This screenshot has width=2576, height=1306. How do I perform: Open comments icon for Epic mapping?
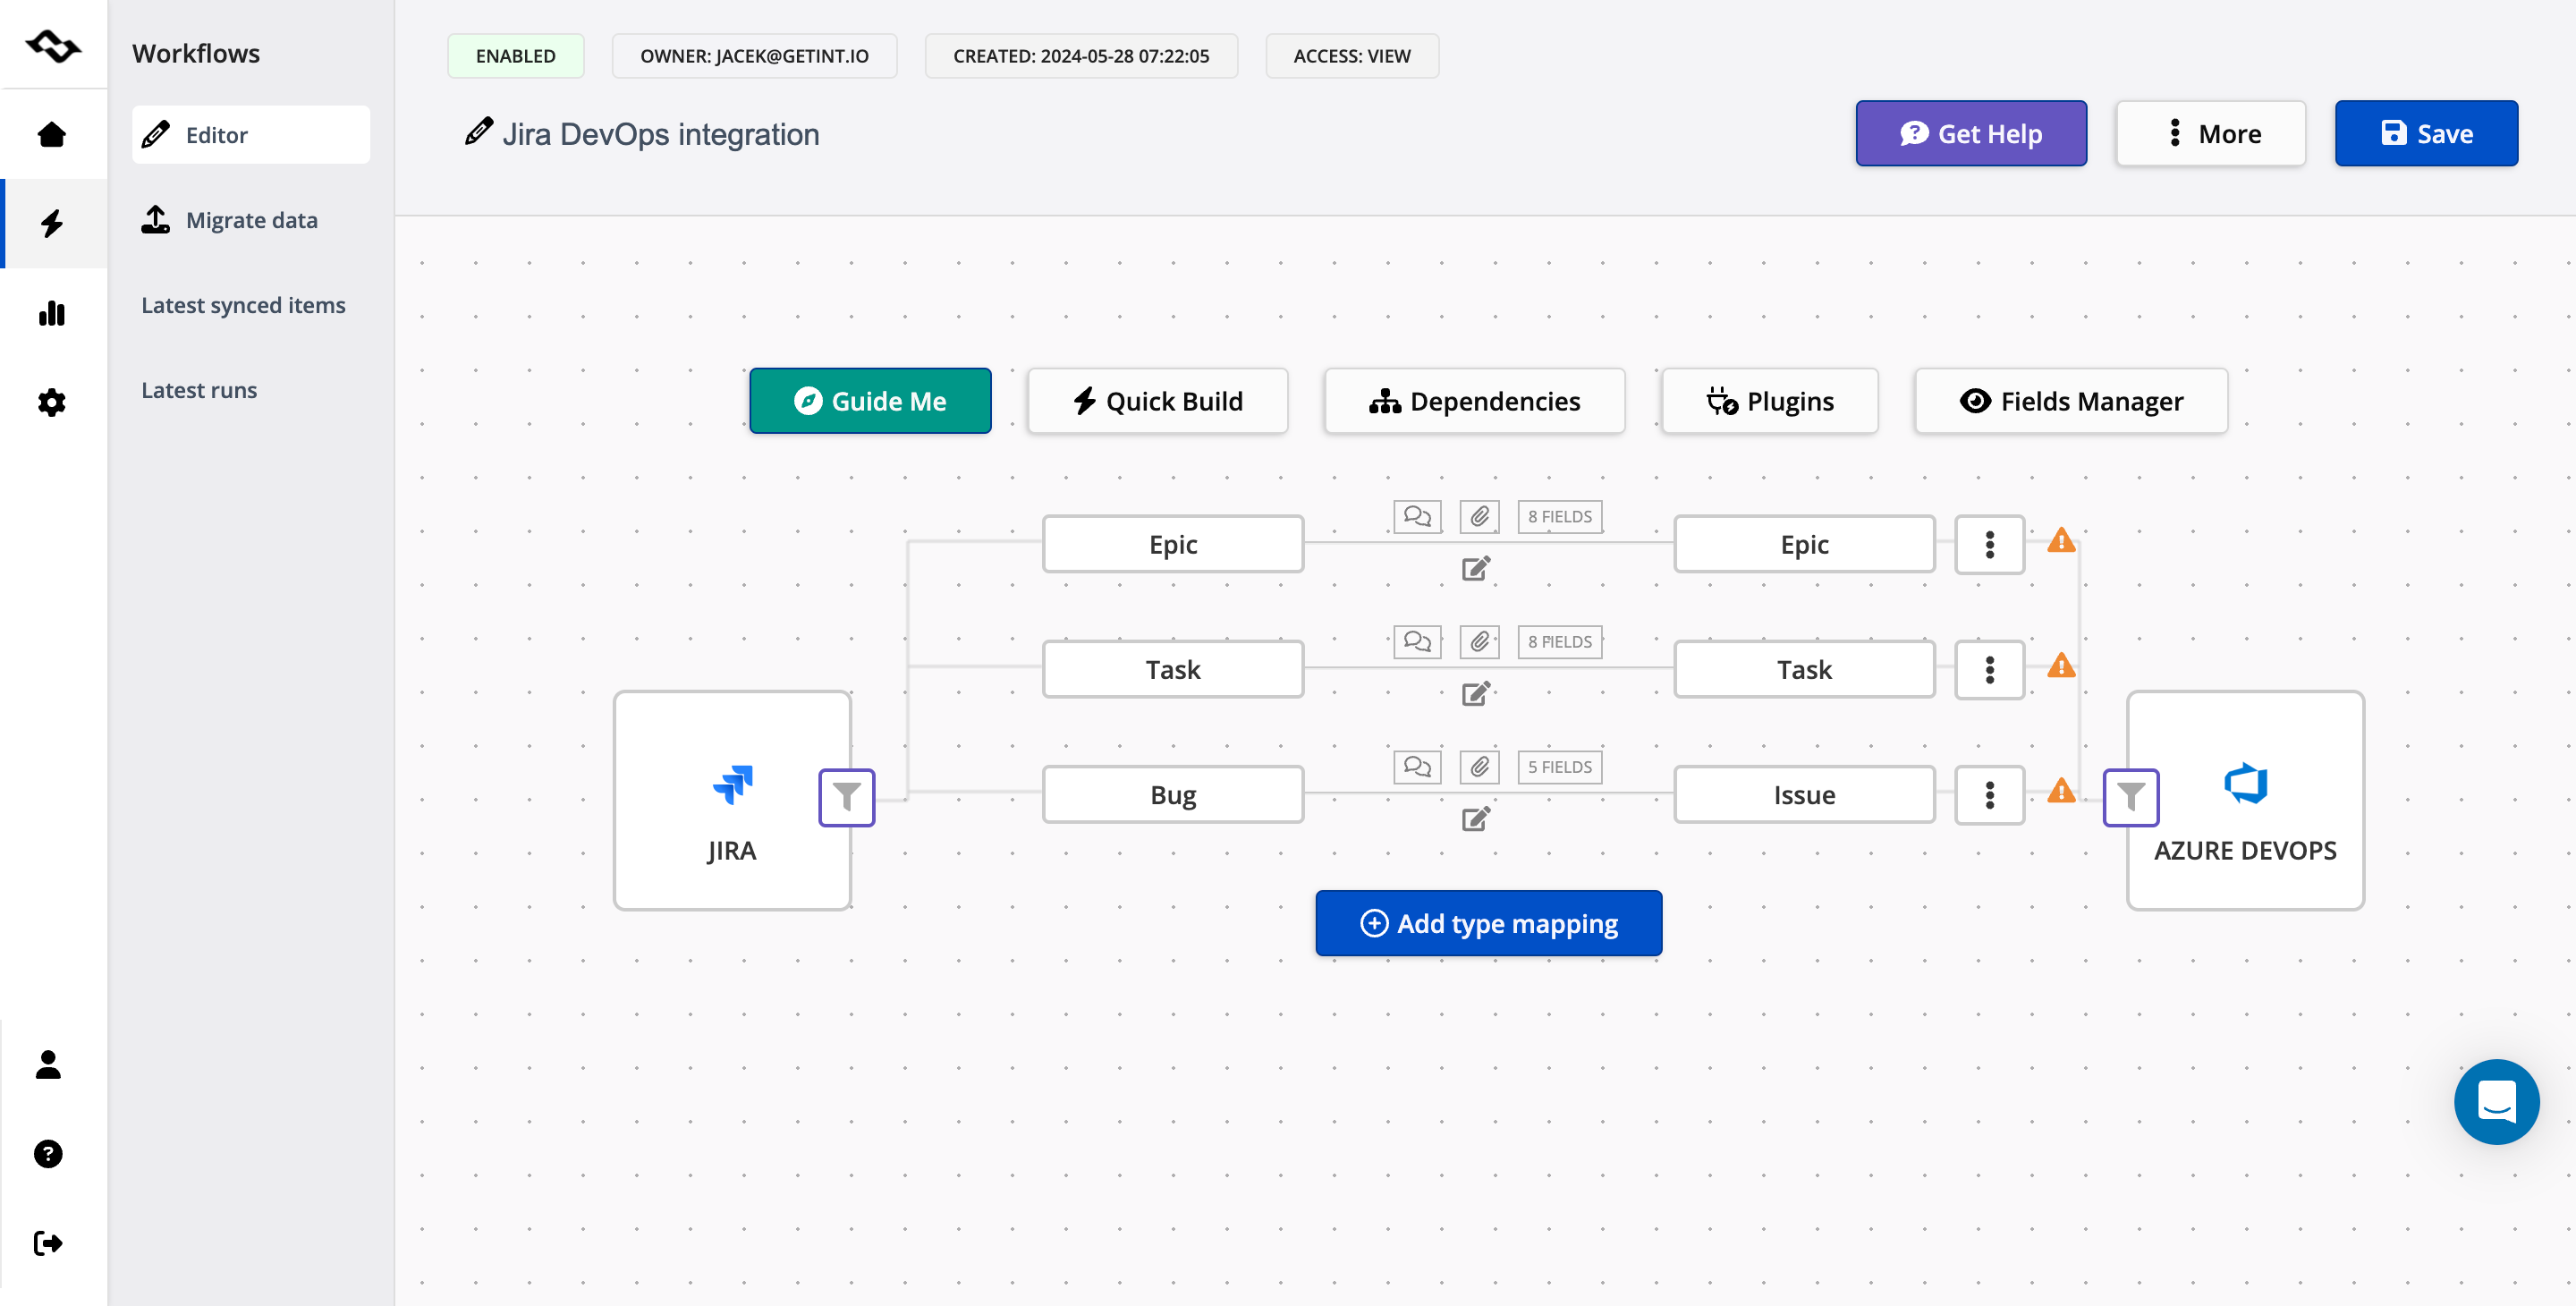[1417, 516]
